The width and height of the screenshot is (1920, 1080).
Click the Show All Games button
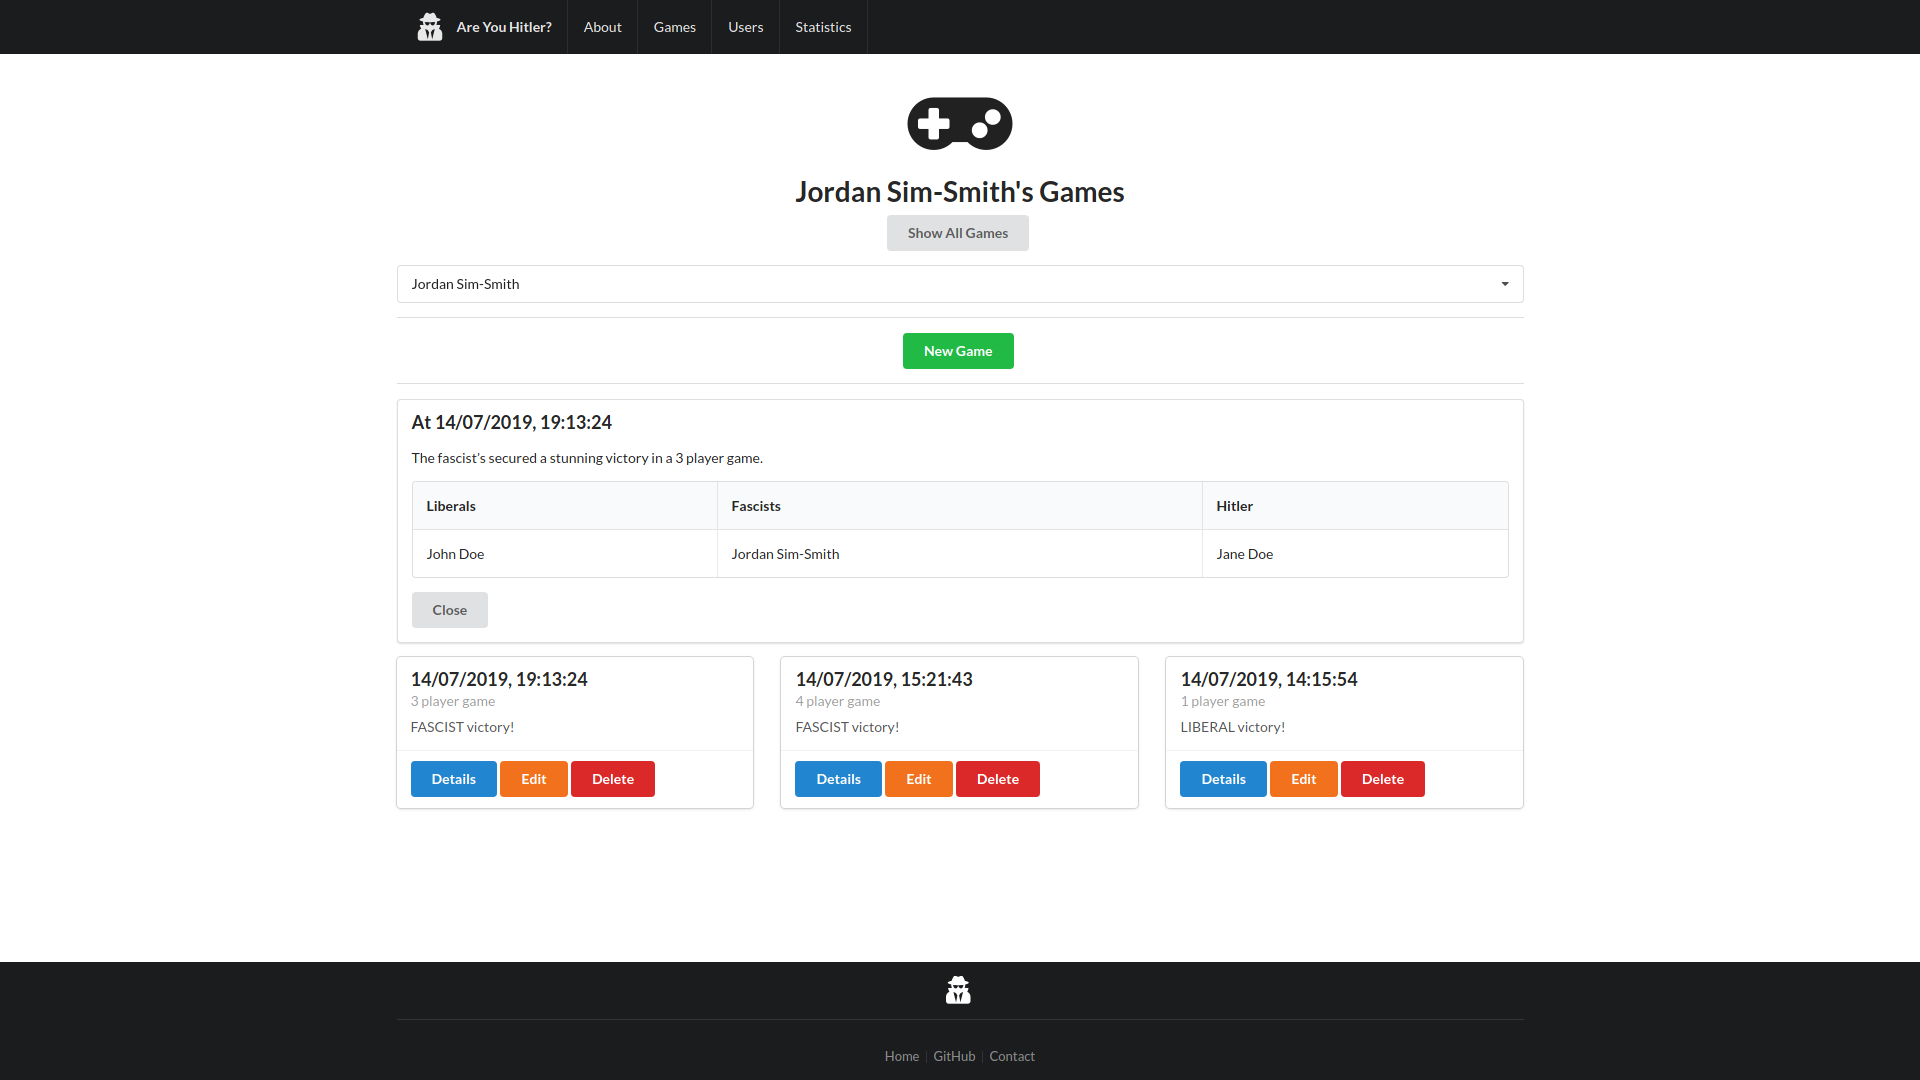pos(957,233)
